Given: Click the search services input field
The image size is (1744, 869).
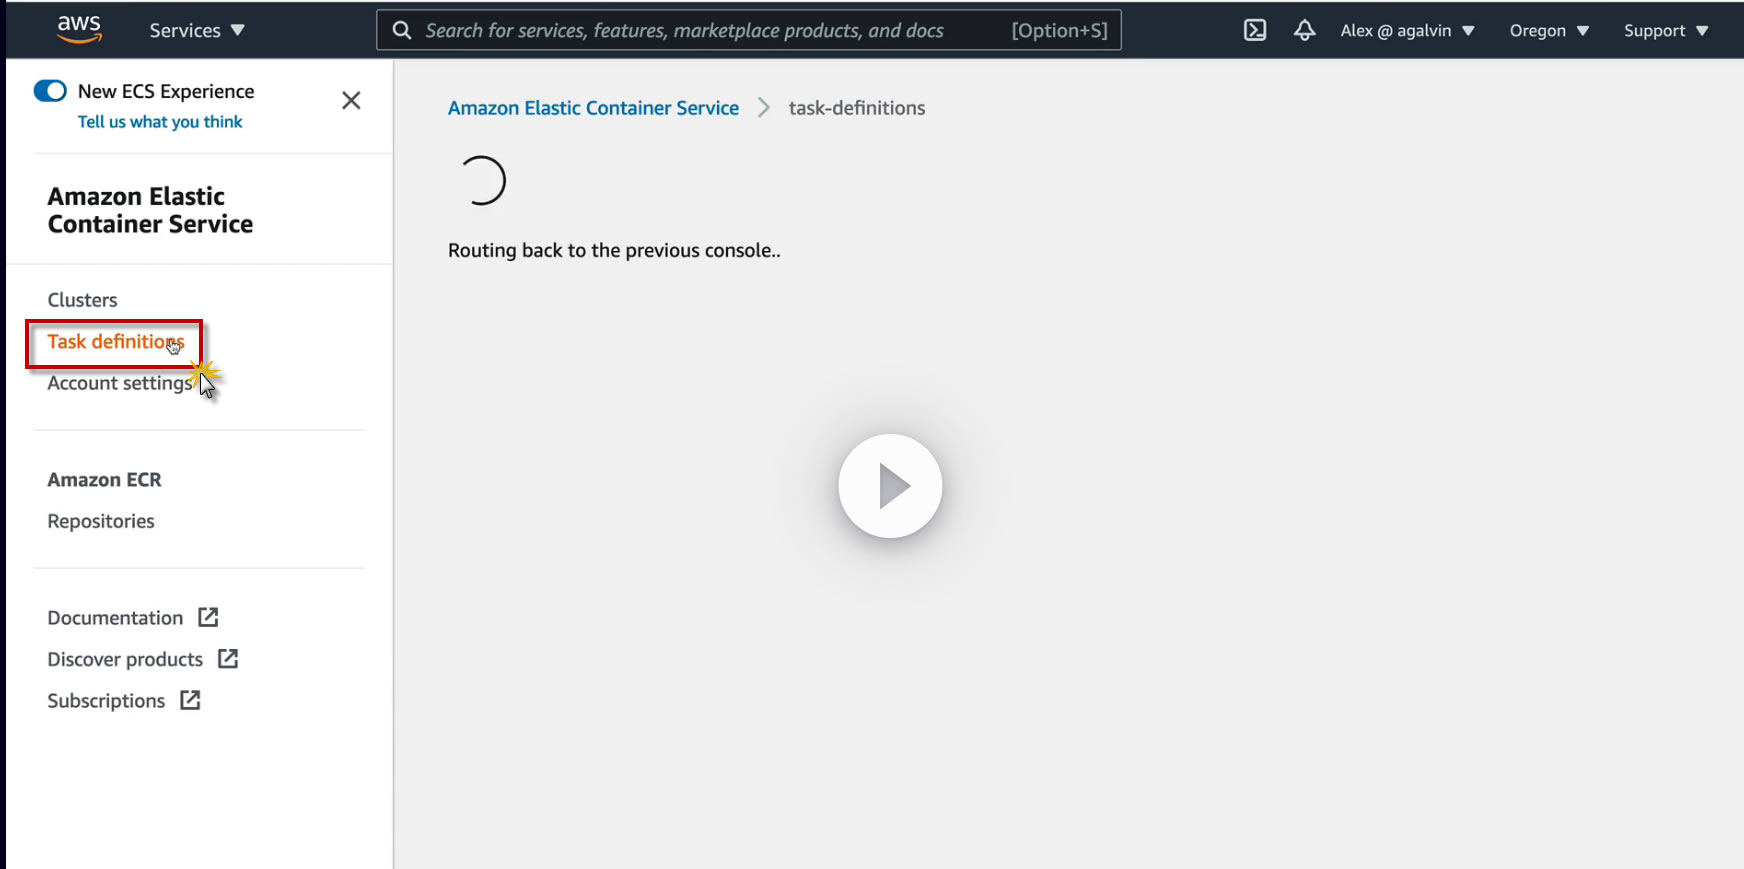Looking at the screenshot, I should pos(749,30).
